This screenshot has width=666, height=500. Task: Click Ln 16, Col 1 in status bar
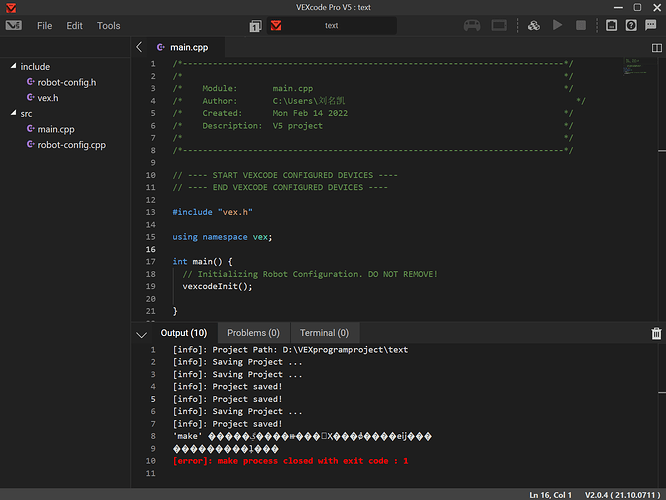(550, 495)
